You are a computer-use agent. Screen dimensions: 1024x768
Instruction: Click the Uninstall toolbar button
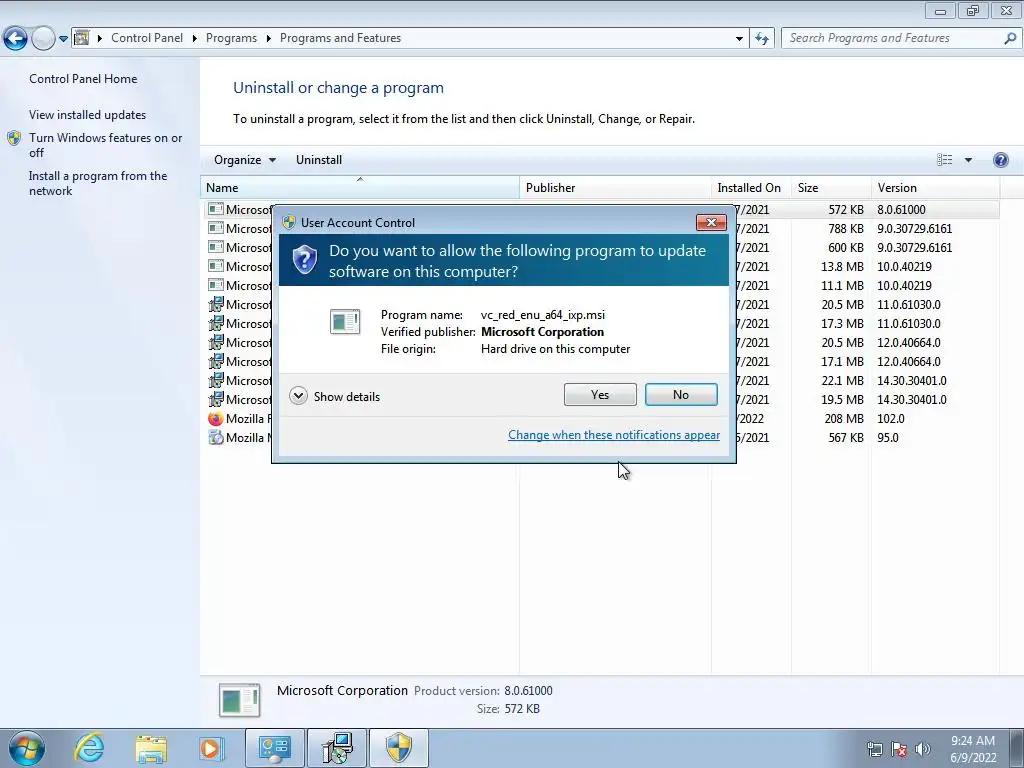pos(319,160)
